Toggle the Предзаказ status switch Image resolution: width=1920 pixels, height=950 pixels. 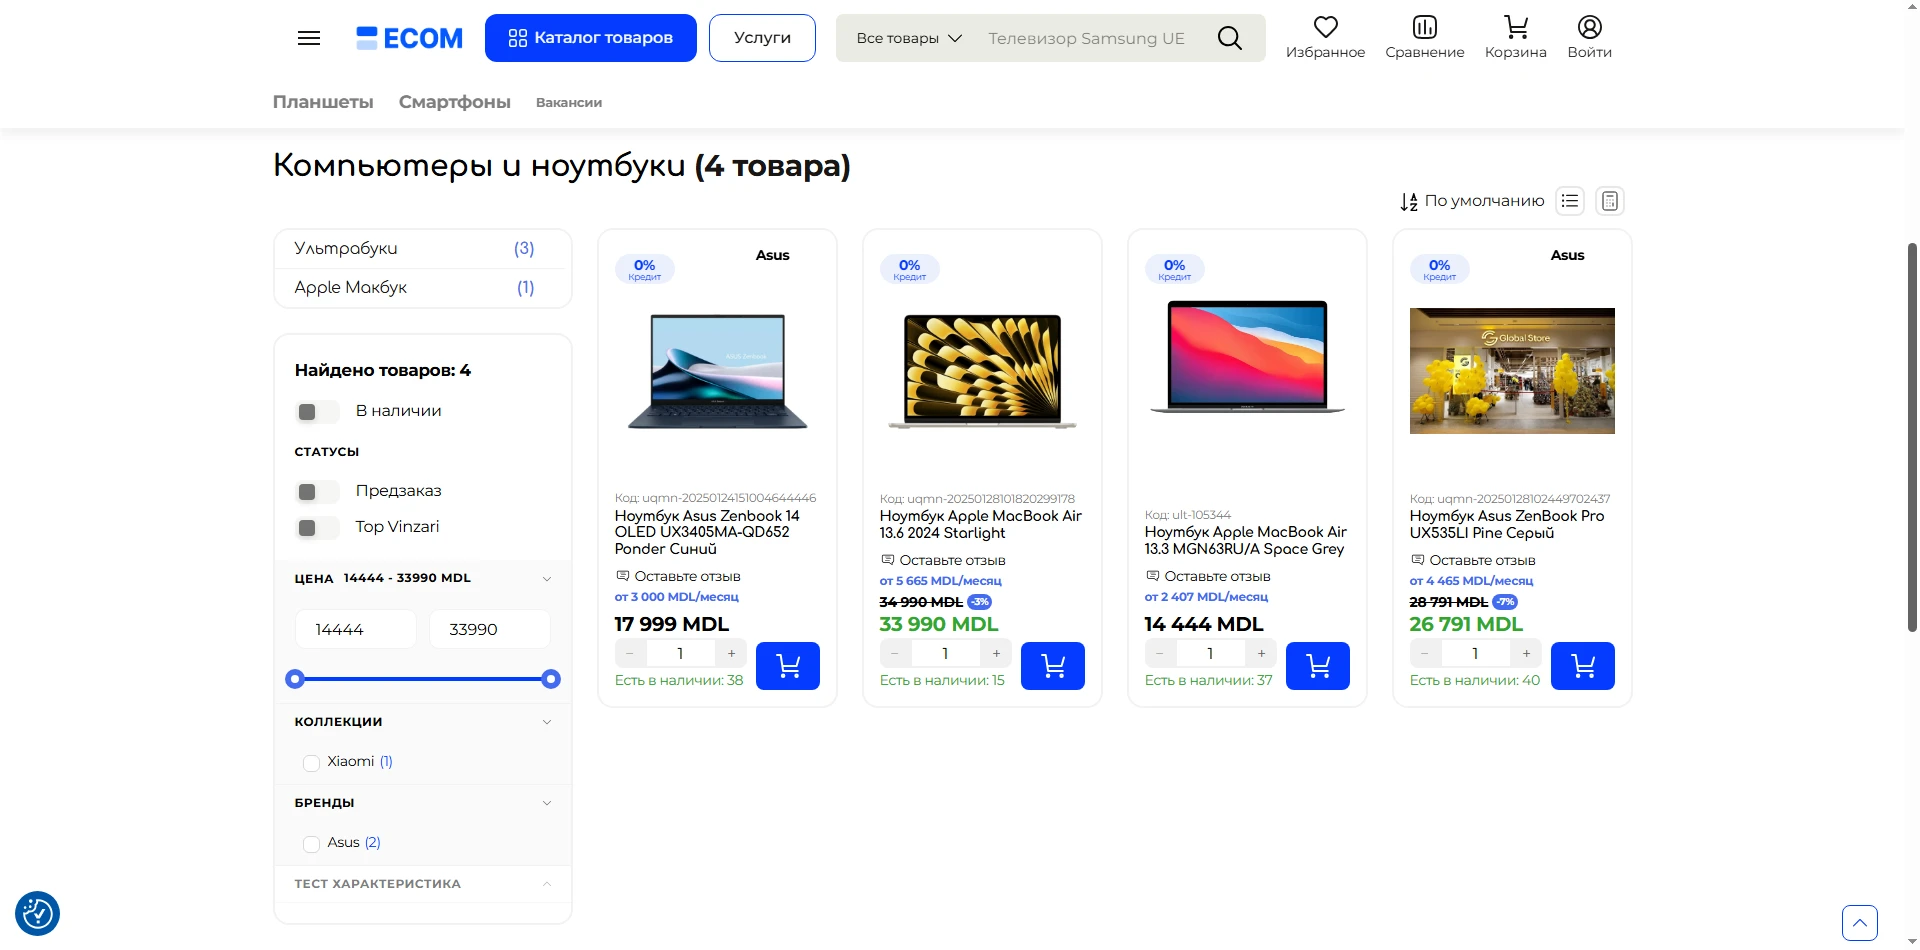click(x=317, y=492)
